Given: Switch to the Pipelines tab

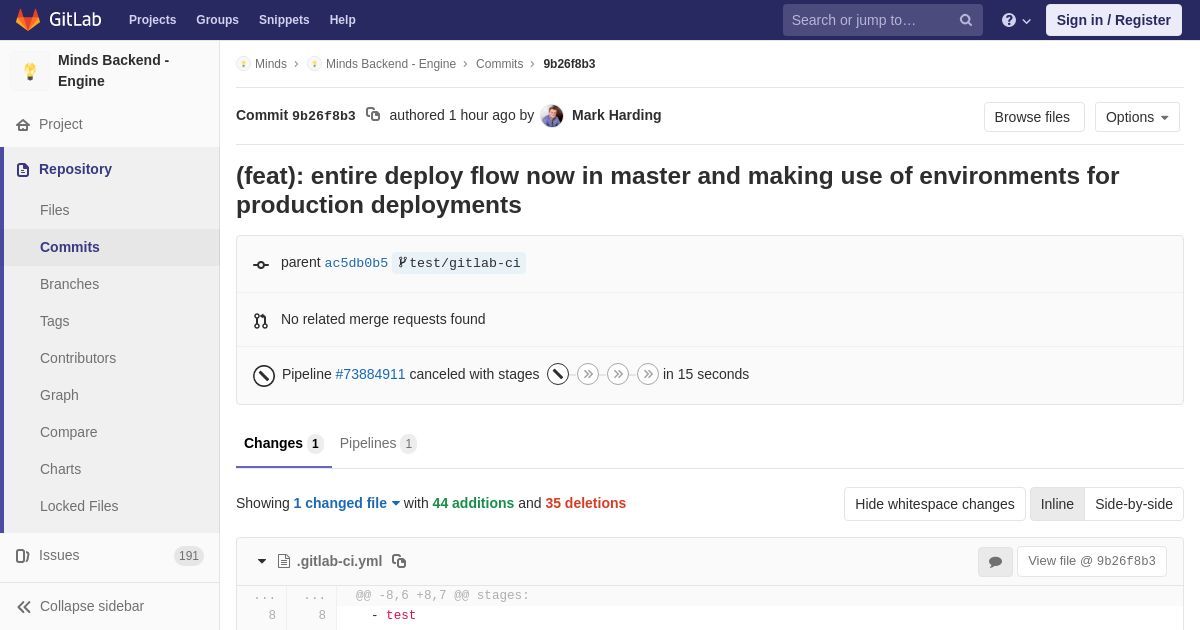Looking at the screenshot, I should pos(378,444).
